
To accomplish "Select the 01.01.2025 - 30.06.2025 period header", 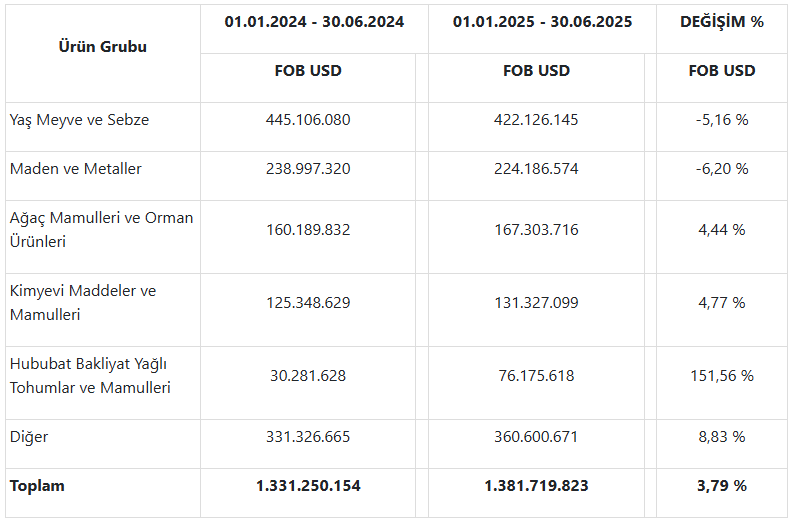I will (542, 21).
